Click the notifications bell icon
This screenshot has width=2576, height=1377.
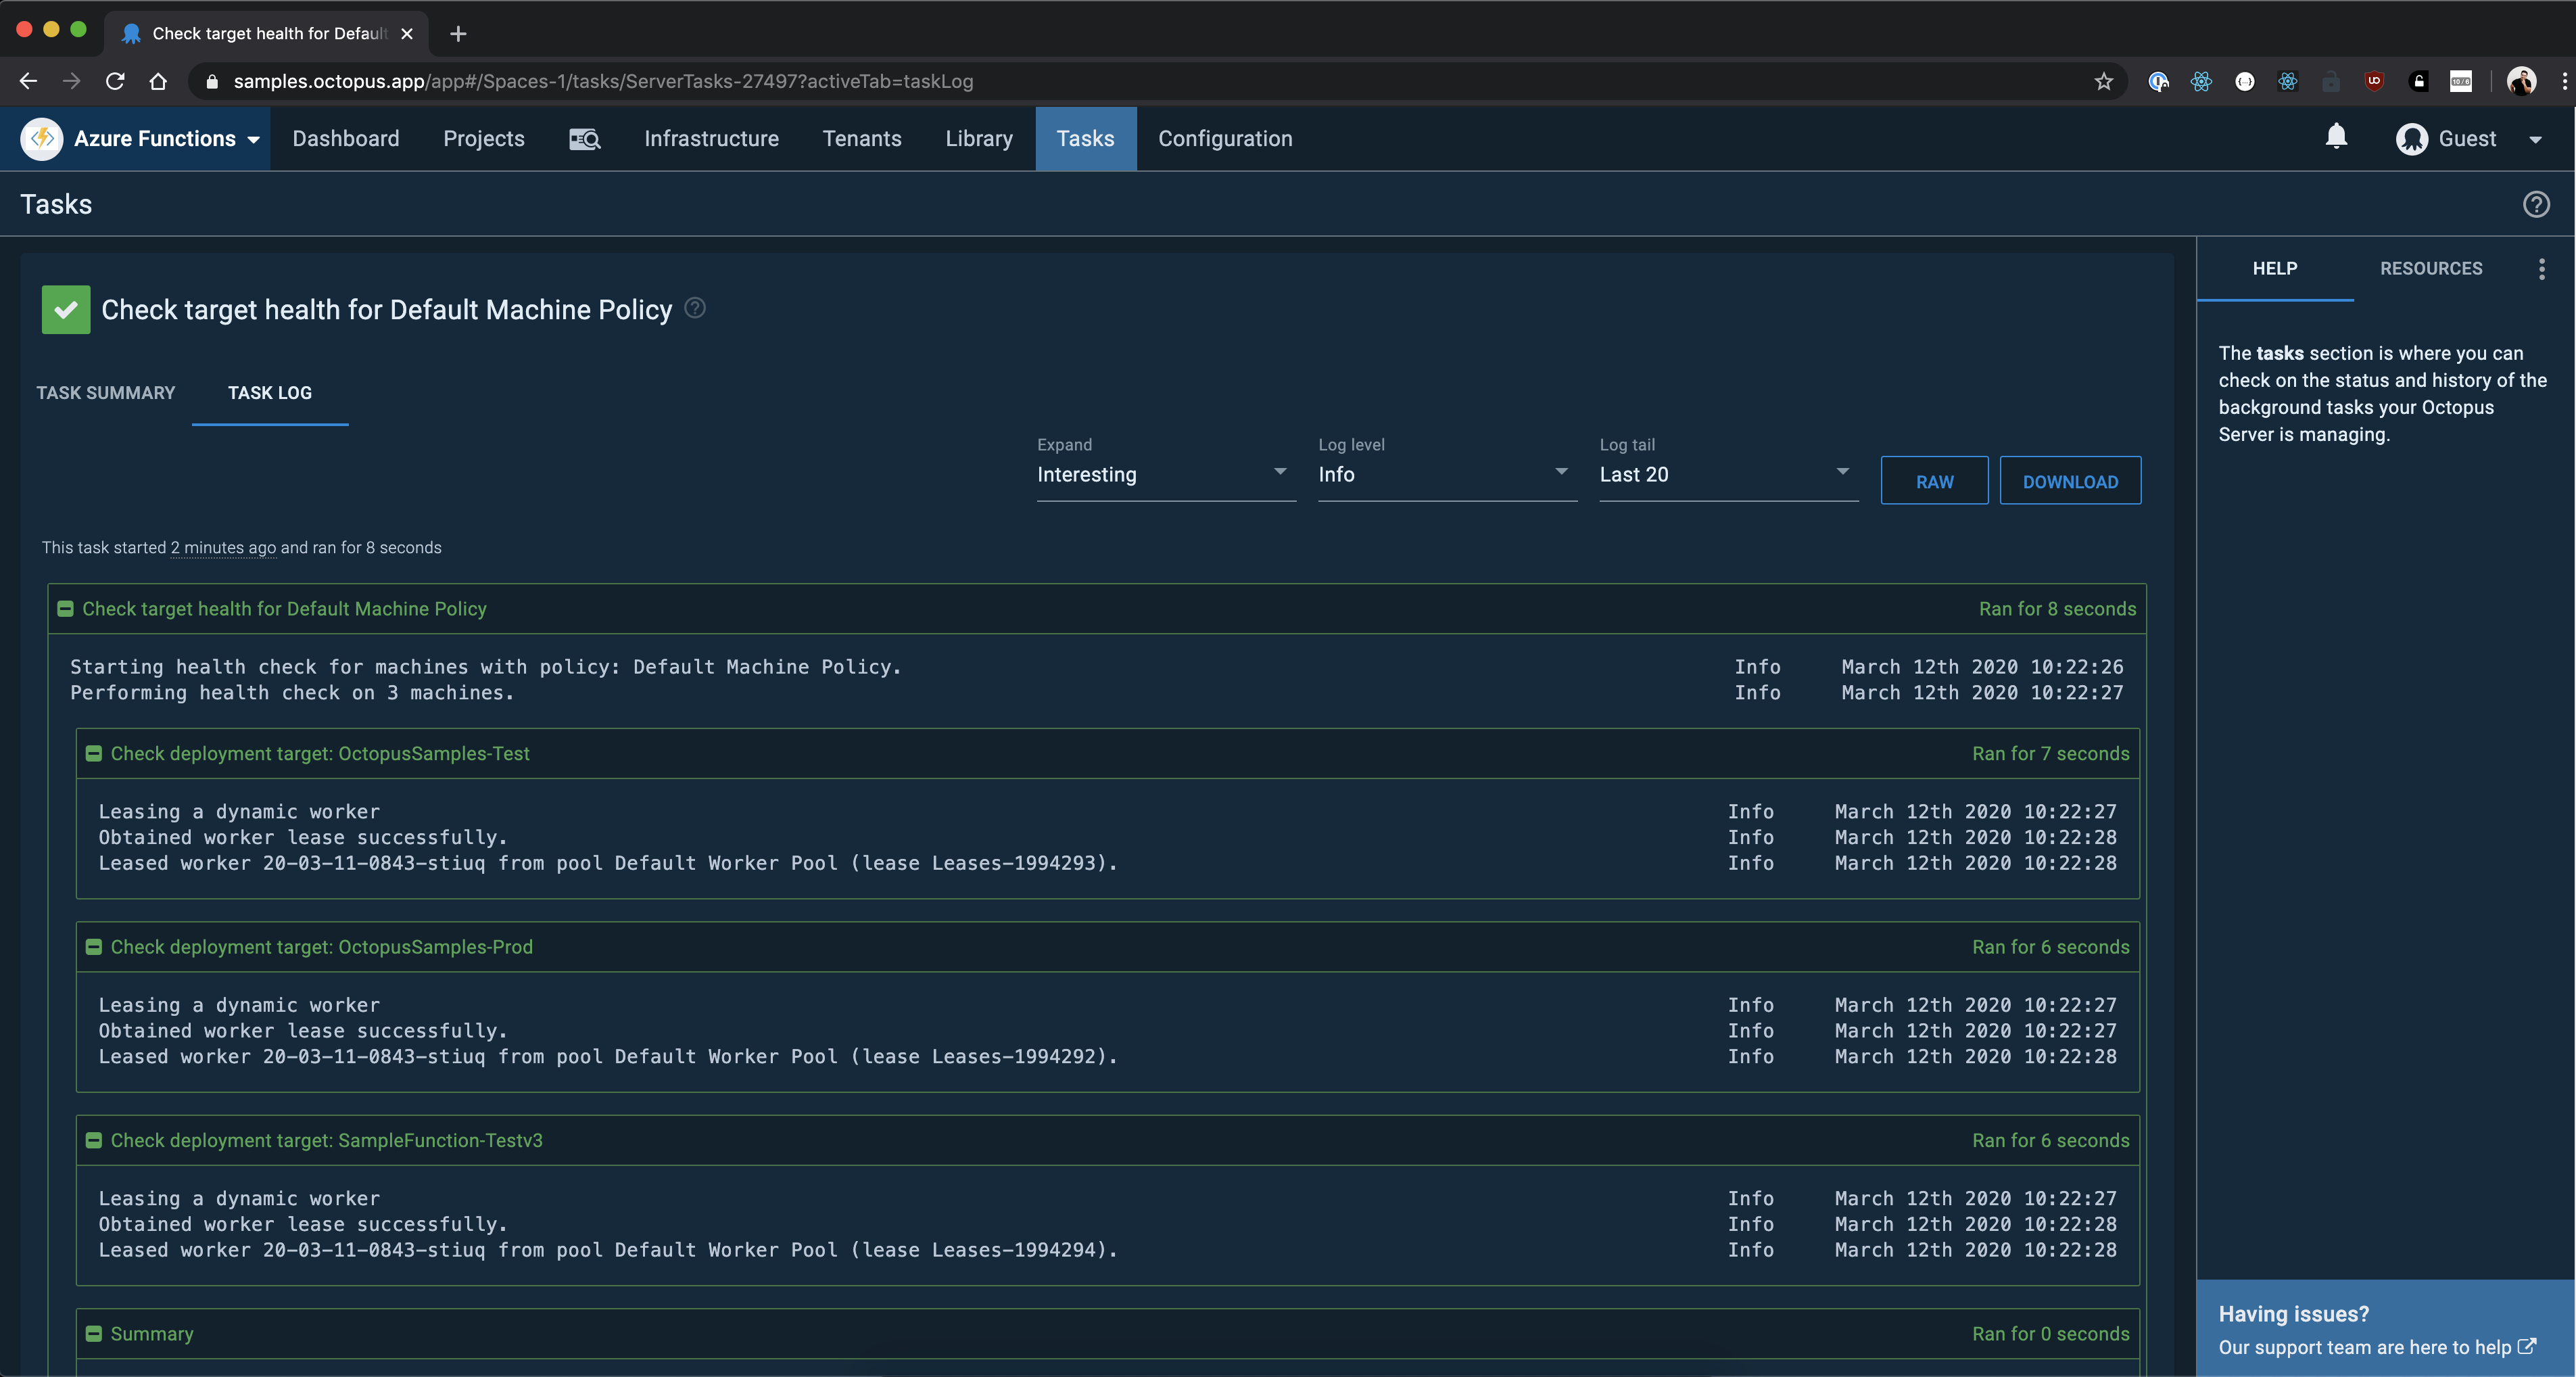(x=2335, y=137)
